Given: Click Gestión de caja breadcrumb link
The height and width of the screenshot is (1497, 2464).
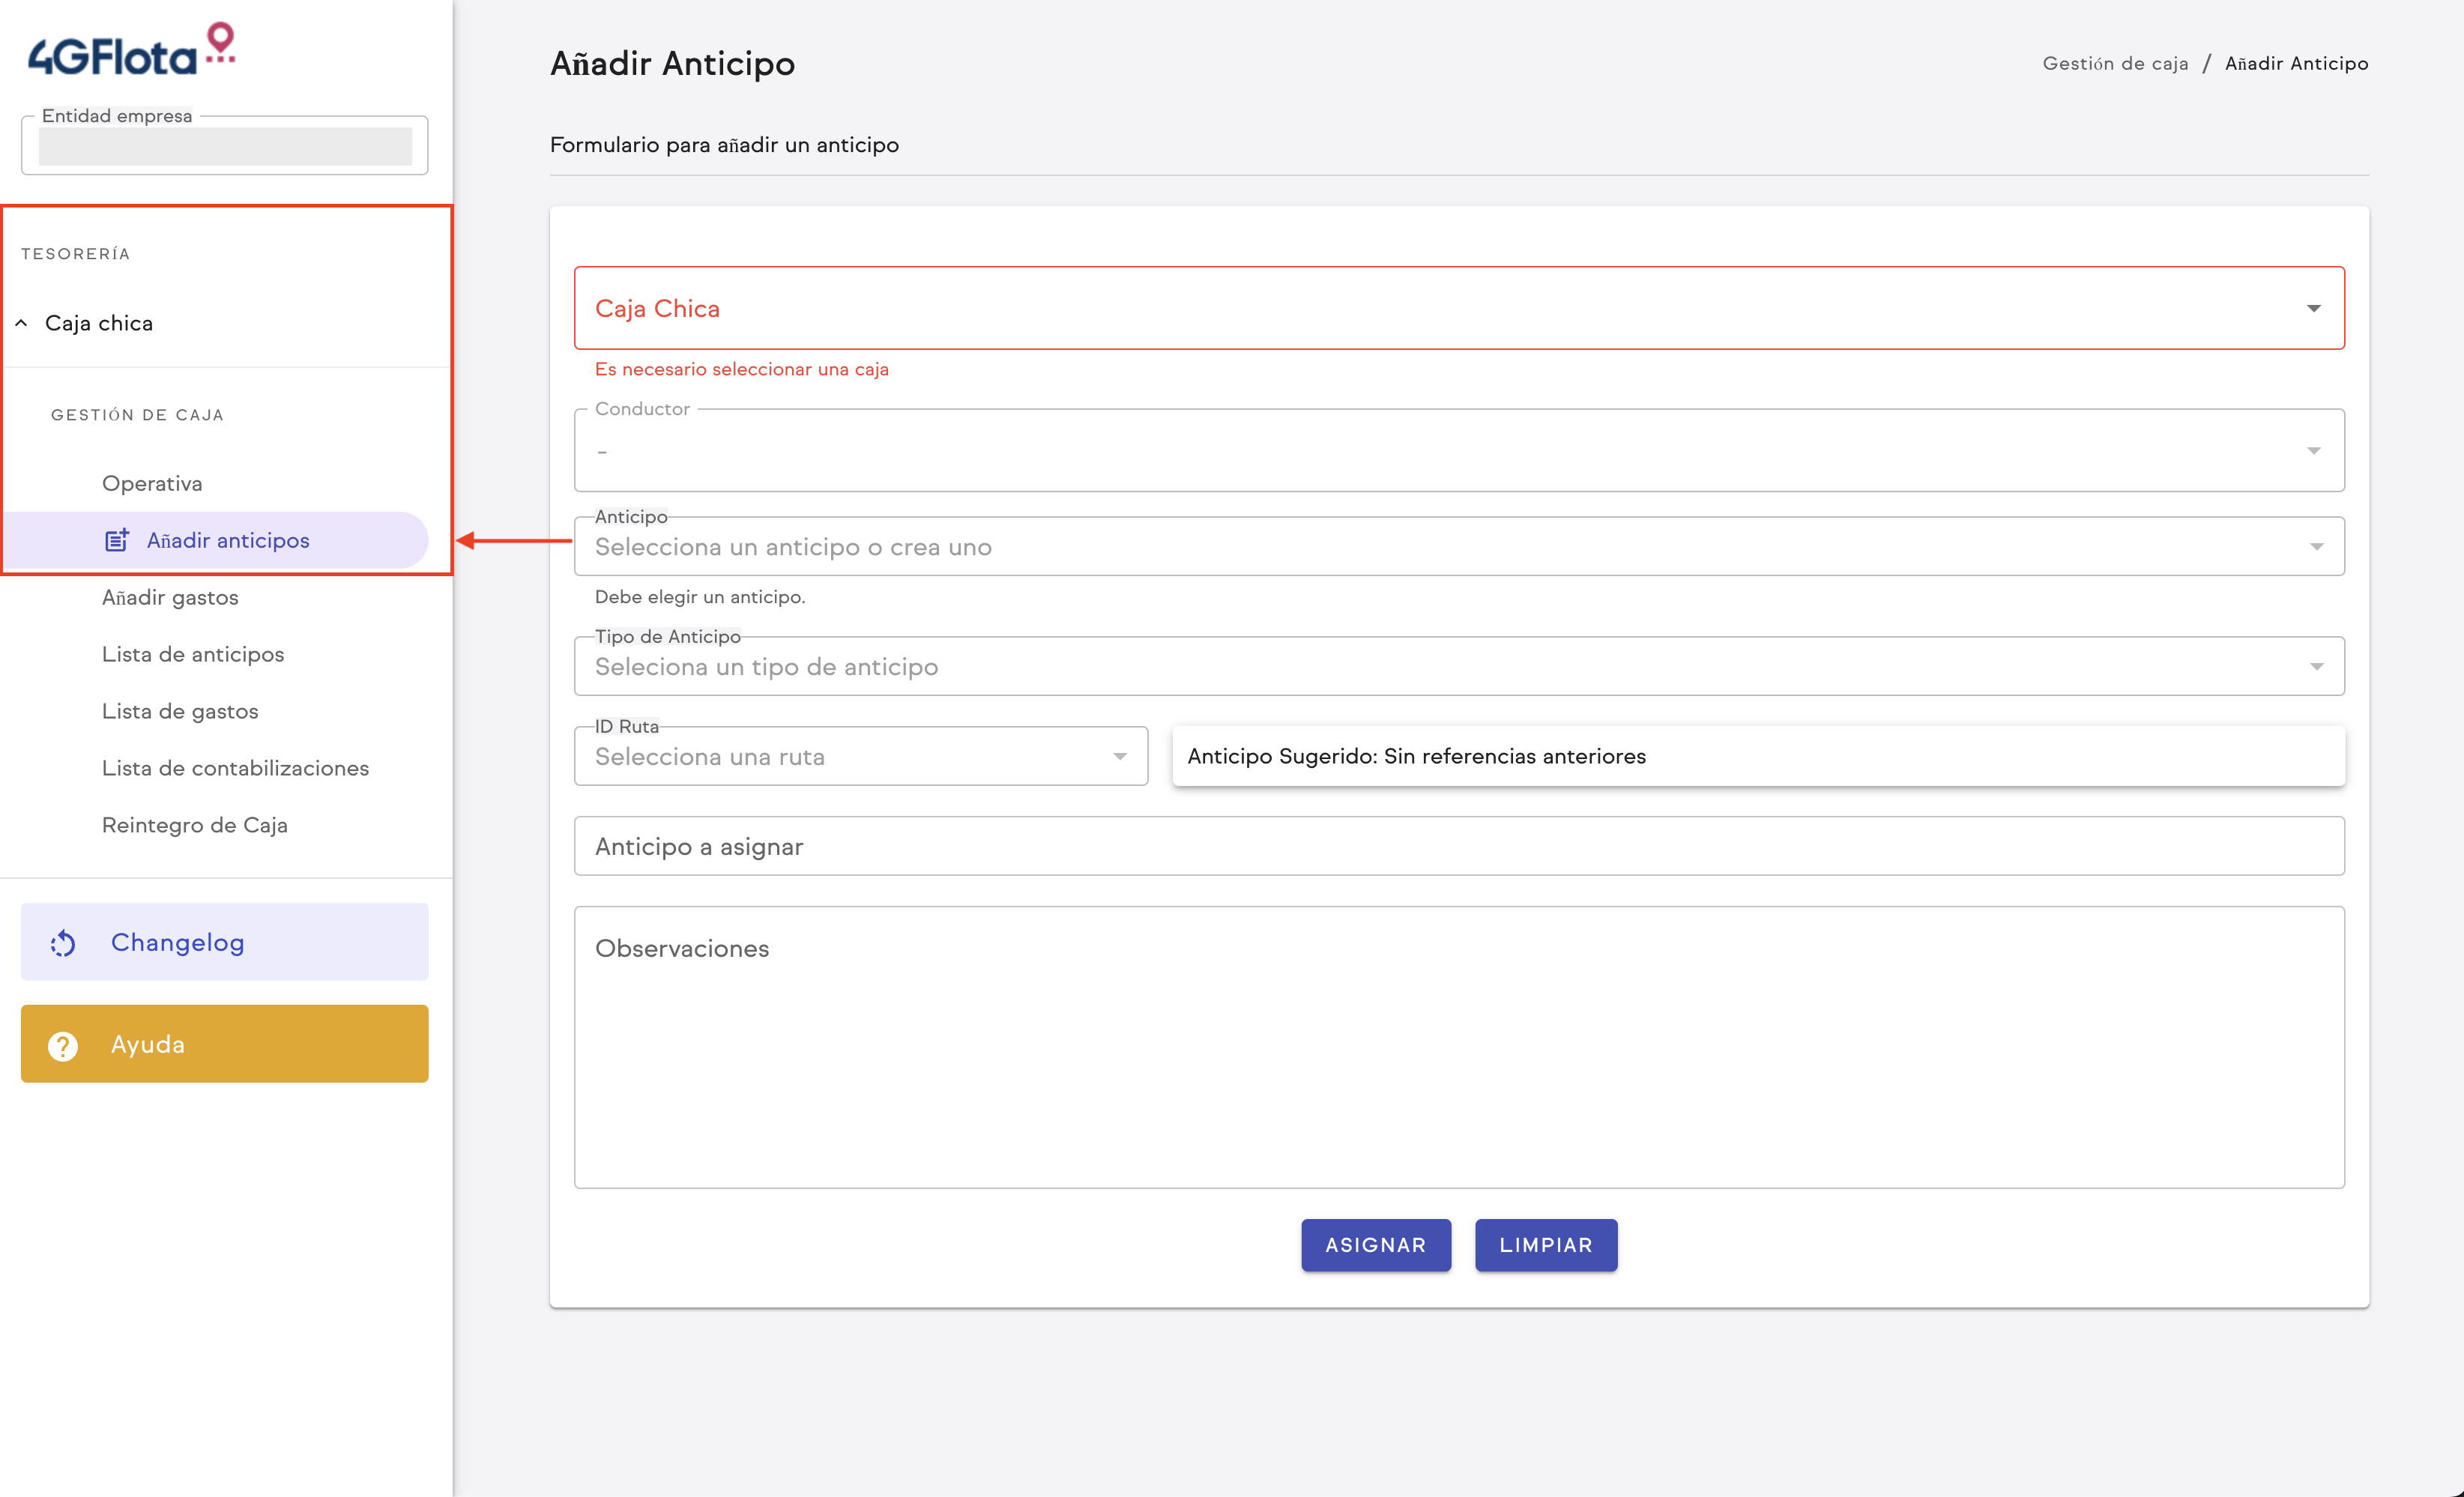Looking at the screenshot, I should coord(2115,63).
